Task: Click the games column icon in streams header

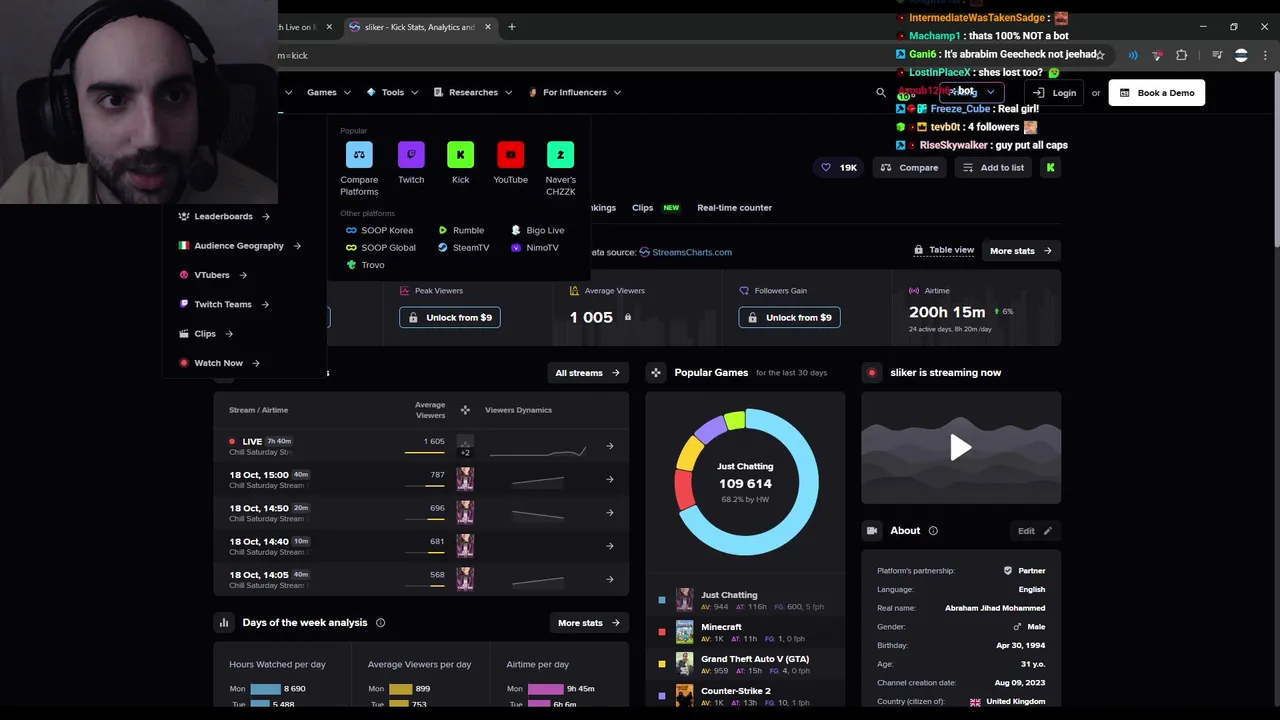Action: [x=465, y=410]
